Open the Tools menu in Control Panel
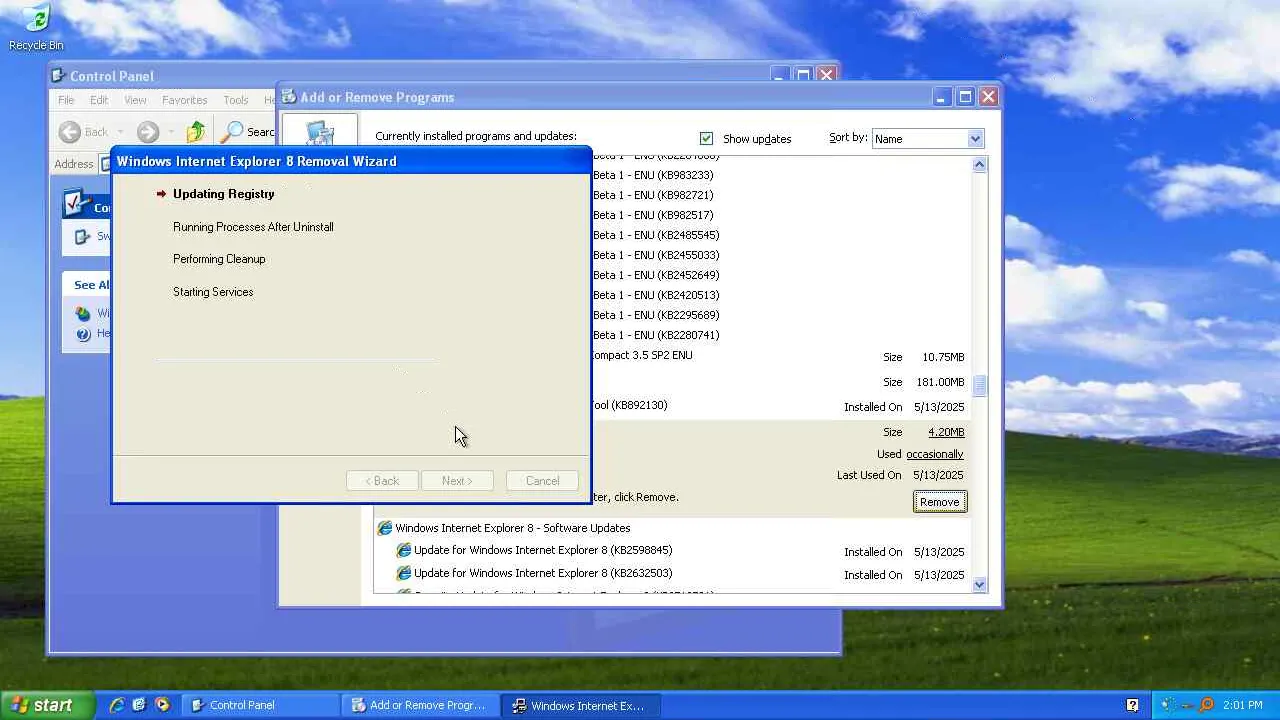 coord(236,100)
